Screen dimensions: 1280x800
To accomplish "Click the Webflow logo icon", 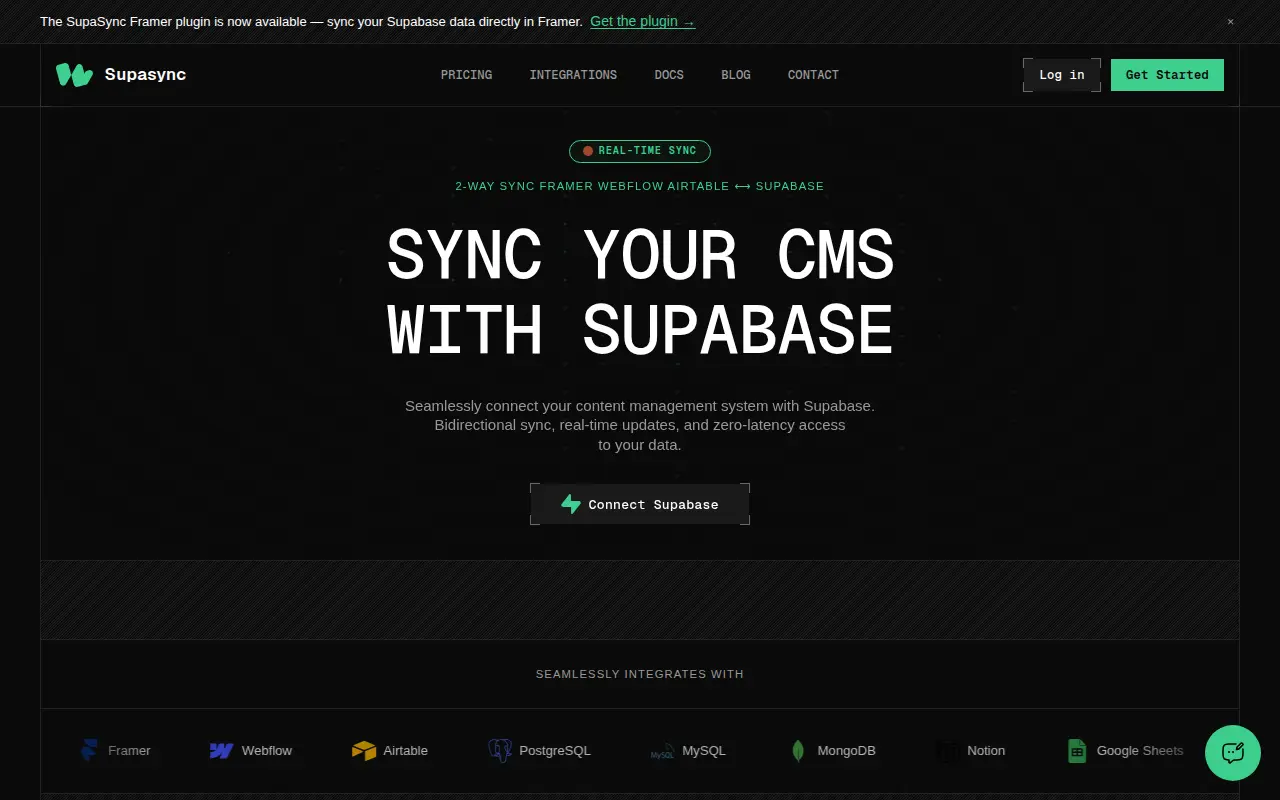I will (x=221, y=751).
